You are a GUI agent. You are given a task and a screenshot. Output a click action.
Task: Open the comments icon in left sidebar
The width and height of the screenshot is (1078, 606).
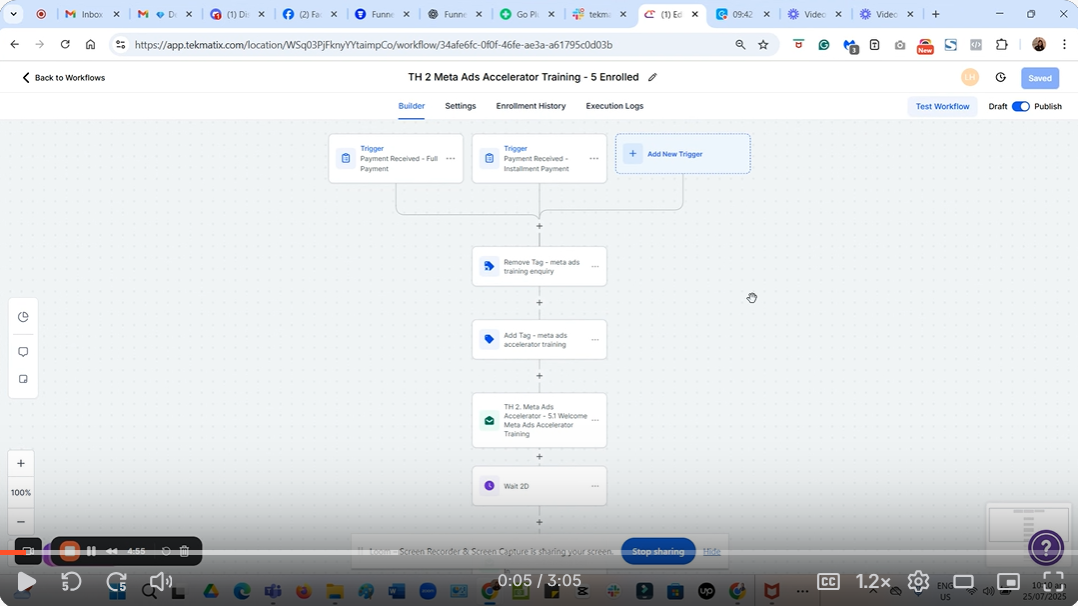[23, 351]
